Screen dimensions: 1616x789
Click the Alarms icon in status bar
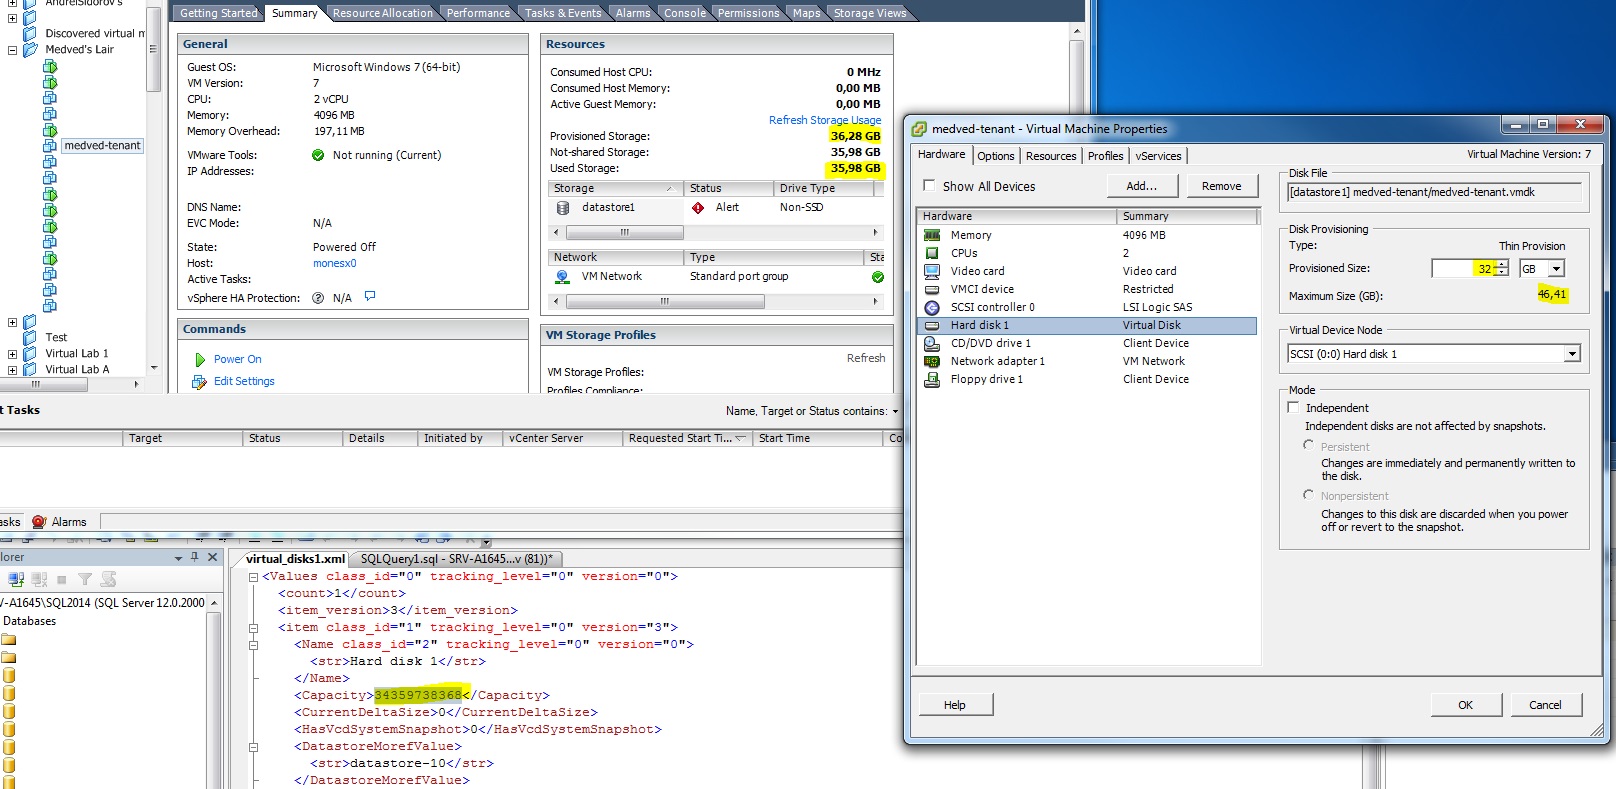click(x=39, y=522)
